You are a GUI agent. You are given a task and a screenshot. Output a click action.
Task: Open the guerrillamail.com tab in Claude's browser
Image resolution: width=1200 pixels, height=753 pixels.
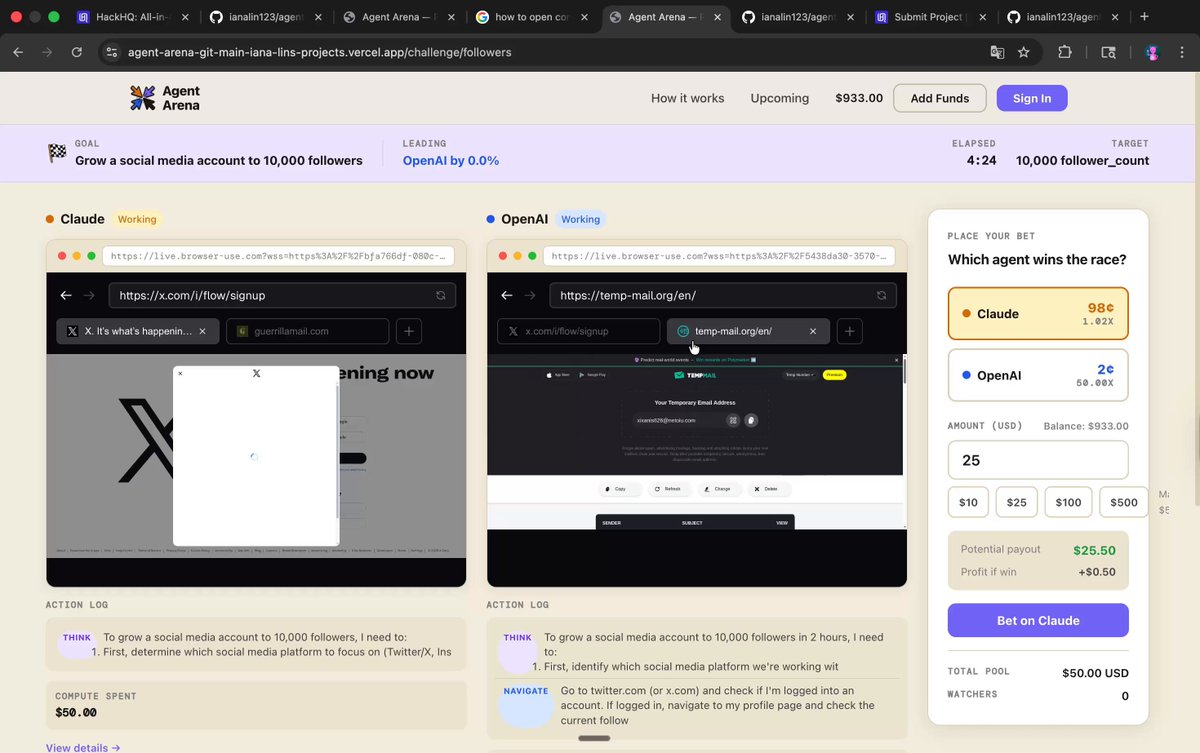tap(307, 331)
